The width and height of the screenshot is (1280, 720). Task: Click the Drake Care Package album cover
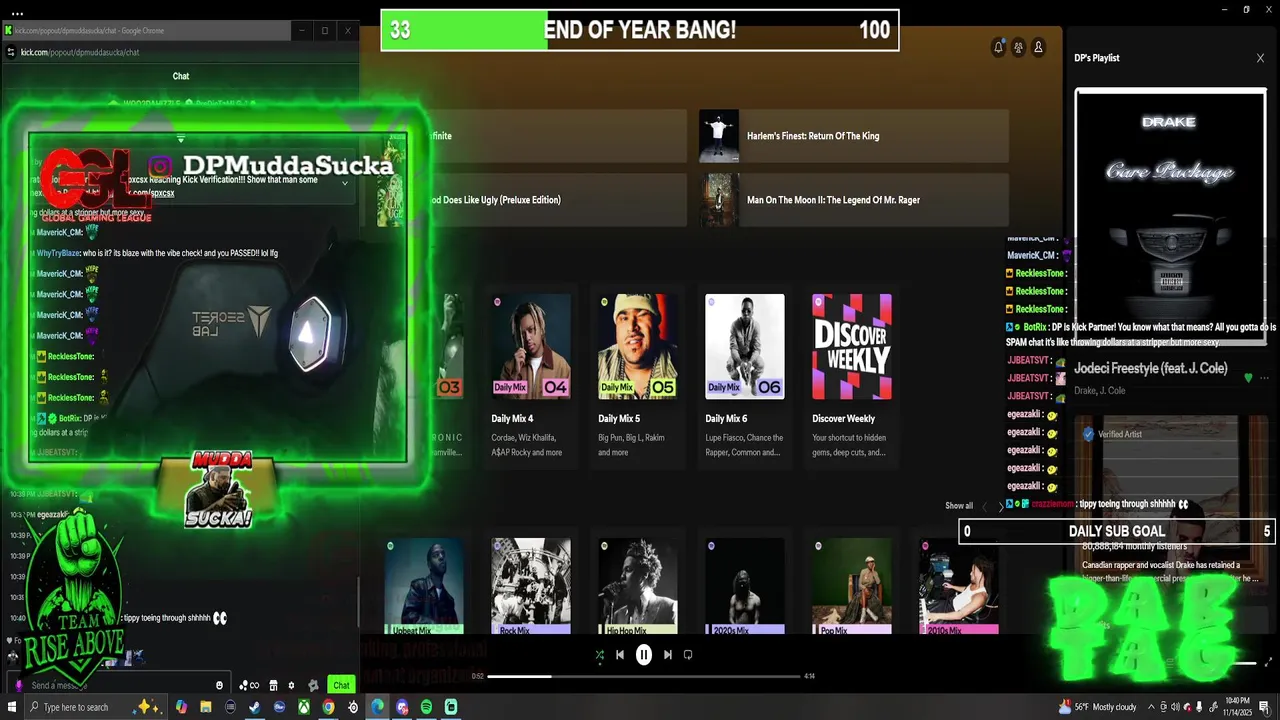tap(1170, 215)
